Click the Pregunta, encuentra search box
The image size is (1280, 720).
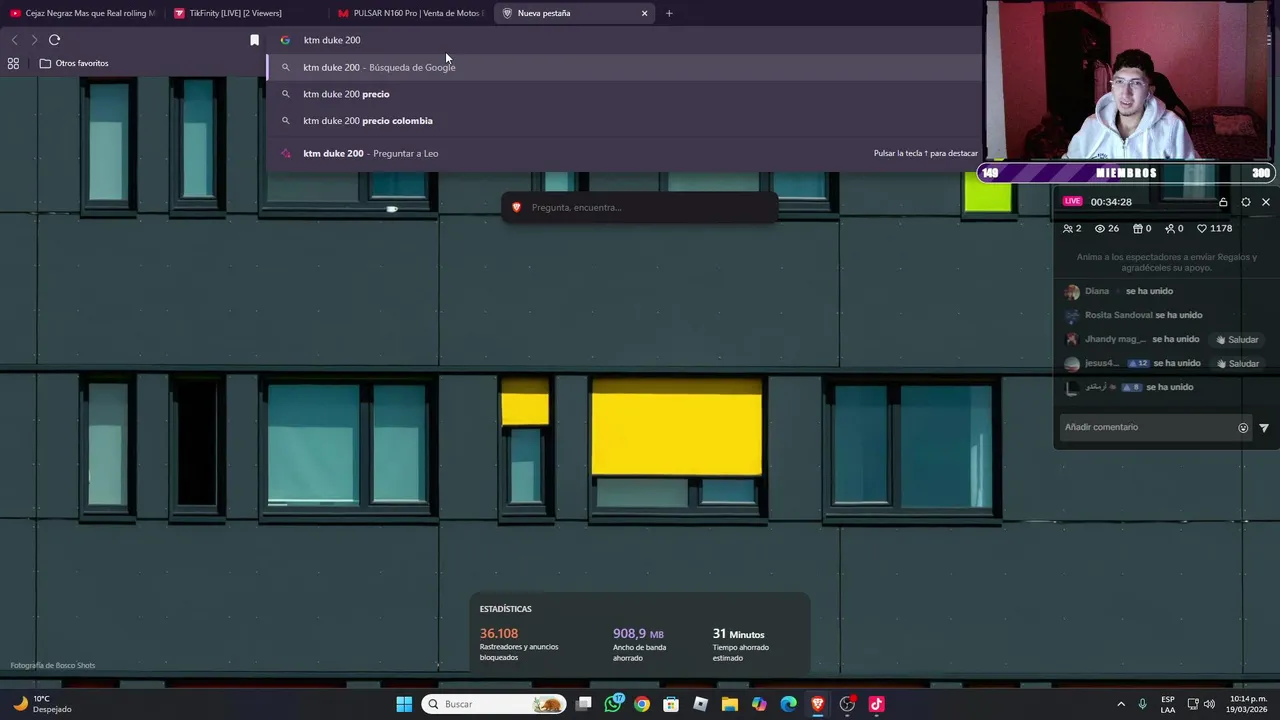click(640, 207)
